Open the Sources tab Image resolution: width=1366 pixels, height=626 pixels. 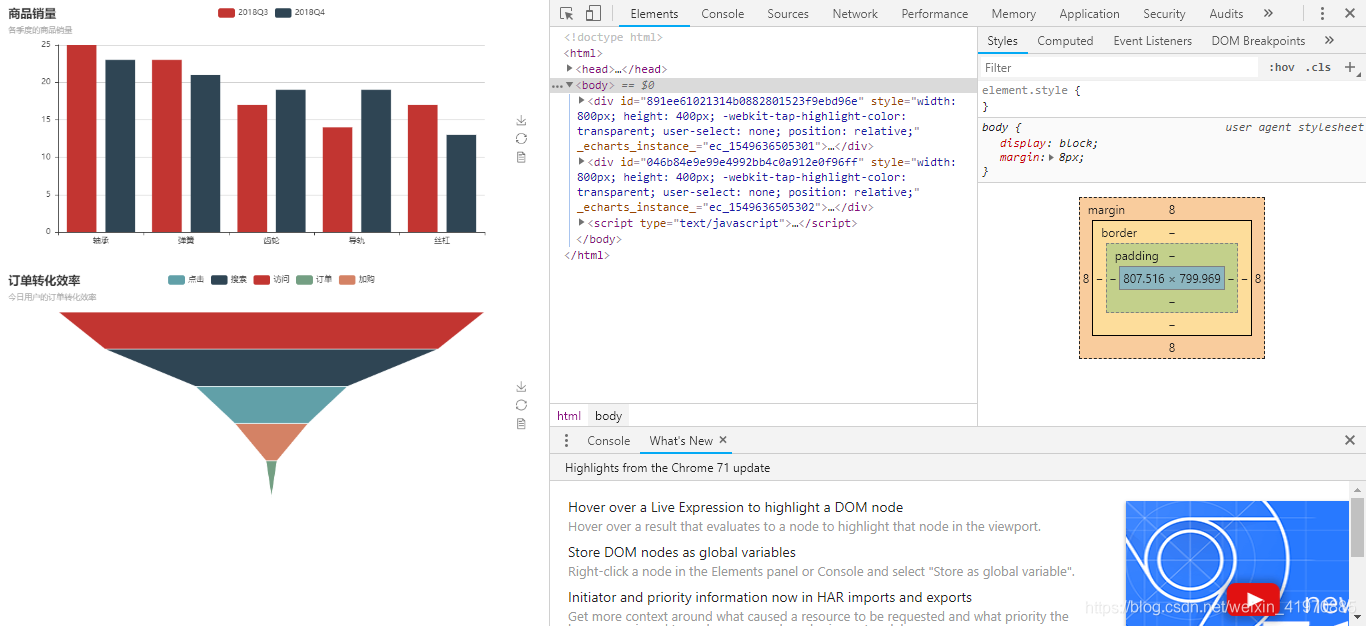[x=788, y=13]
